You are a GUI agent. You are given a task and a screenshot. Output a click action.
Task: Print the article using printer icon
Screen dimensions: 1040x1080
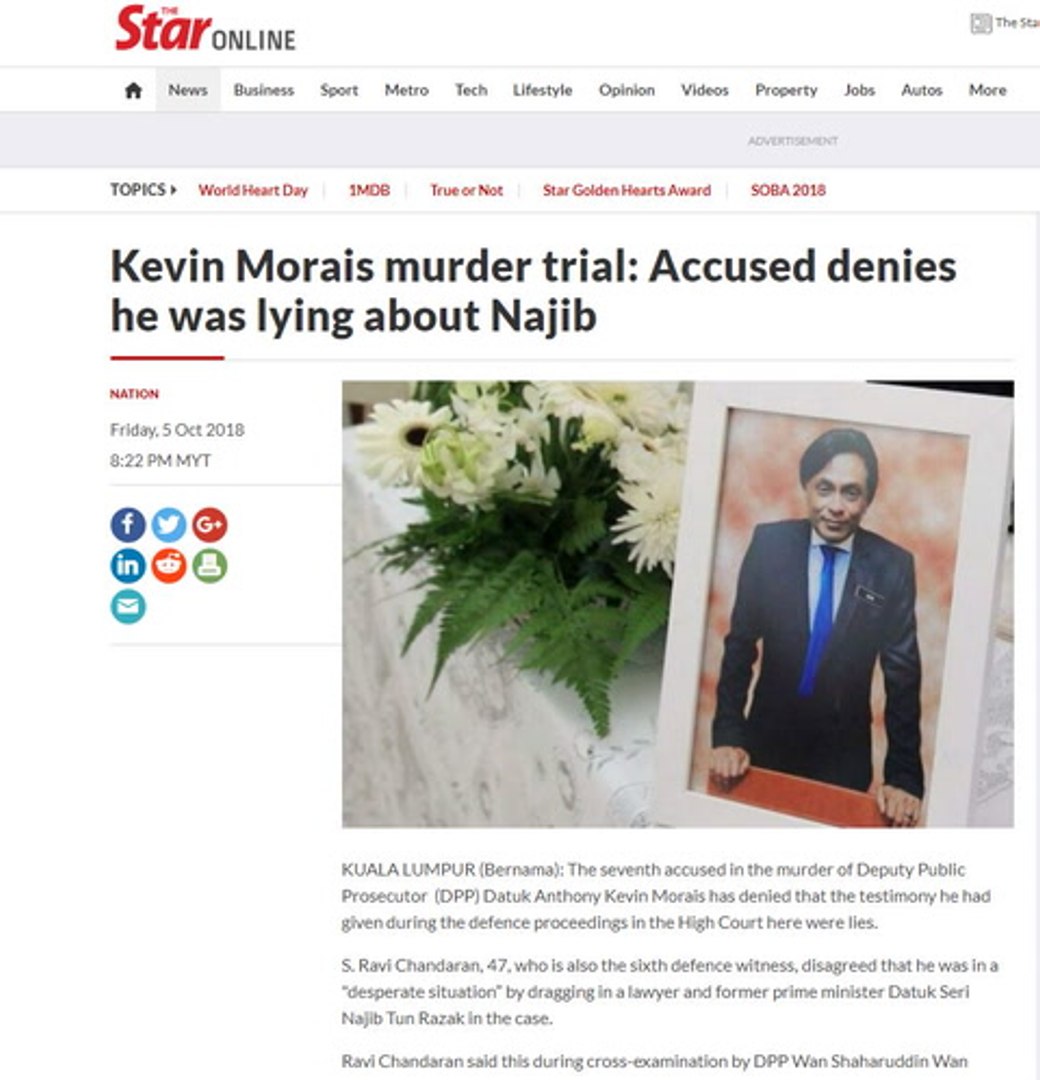tap(209, 565)
